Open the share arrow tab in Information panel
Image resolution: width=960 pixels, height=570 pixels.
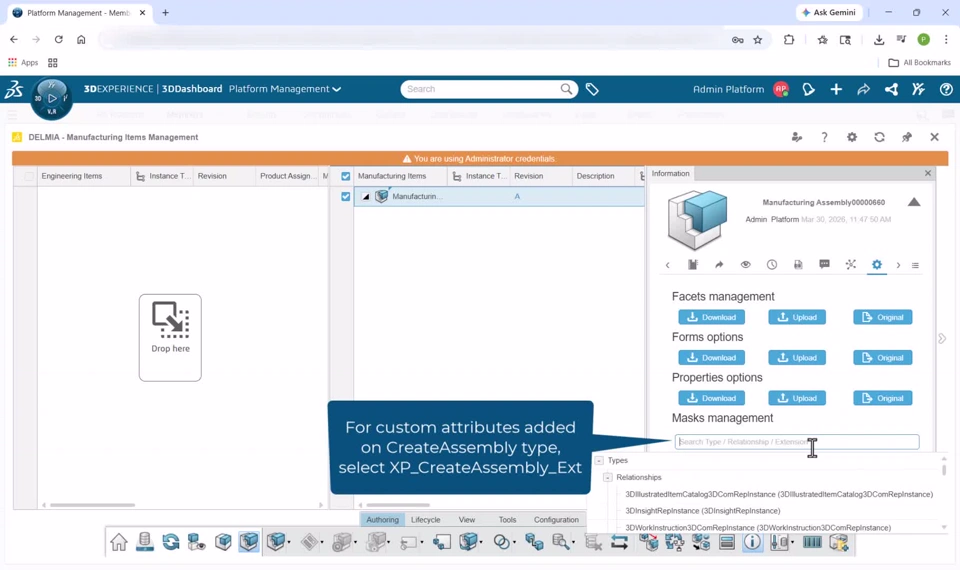[x=719, y=264]
